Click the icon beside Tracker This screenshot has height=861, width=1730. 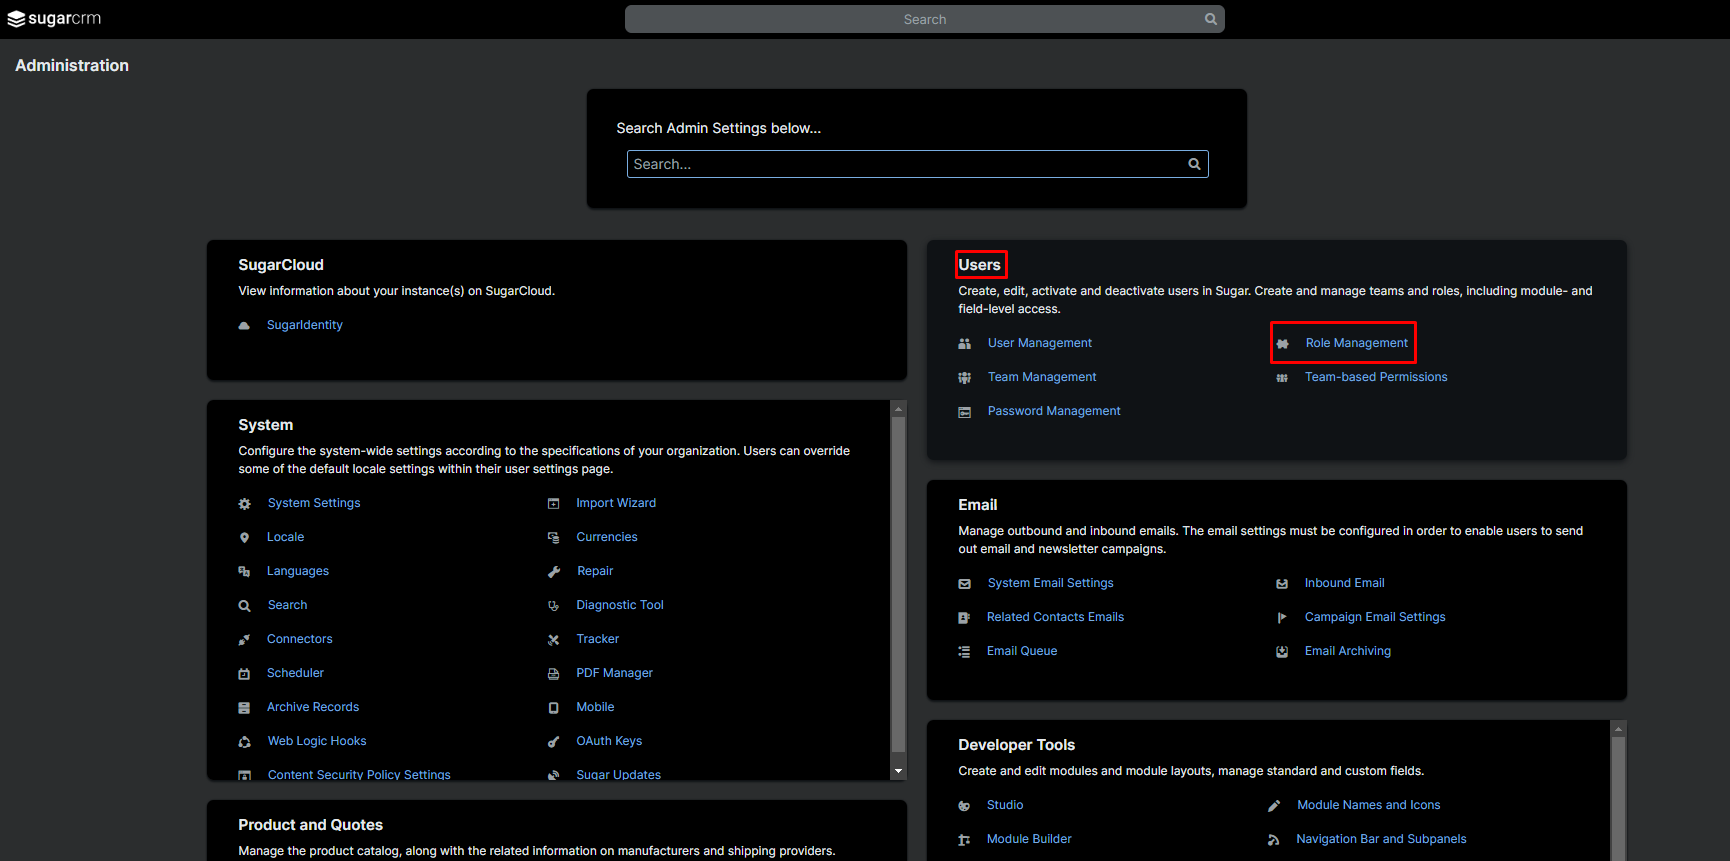pos(553,640)
